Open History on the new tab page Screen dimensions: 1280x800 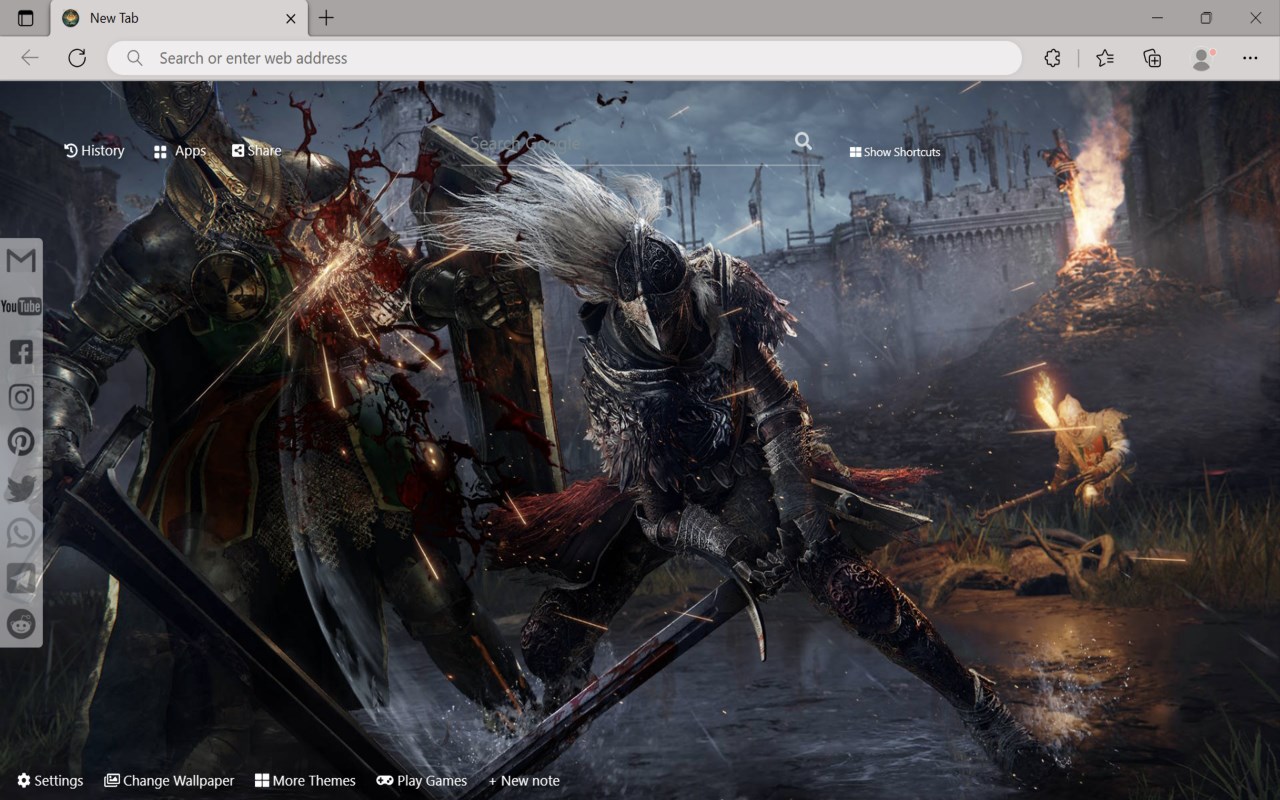[94, 150]
